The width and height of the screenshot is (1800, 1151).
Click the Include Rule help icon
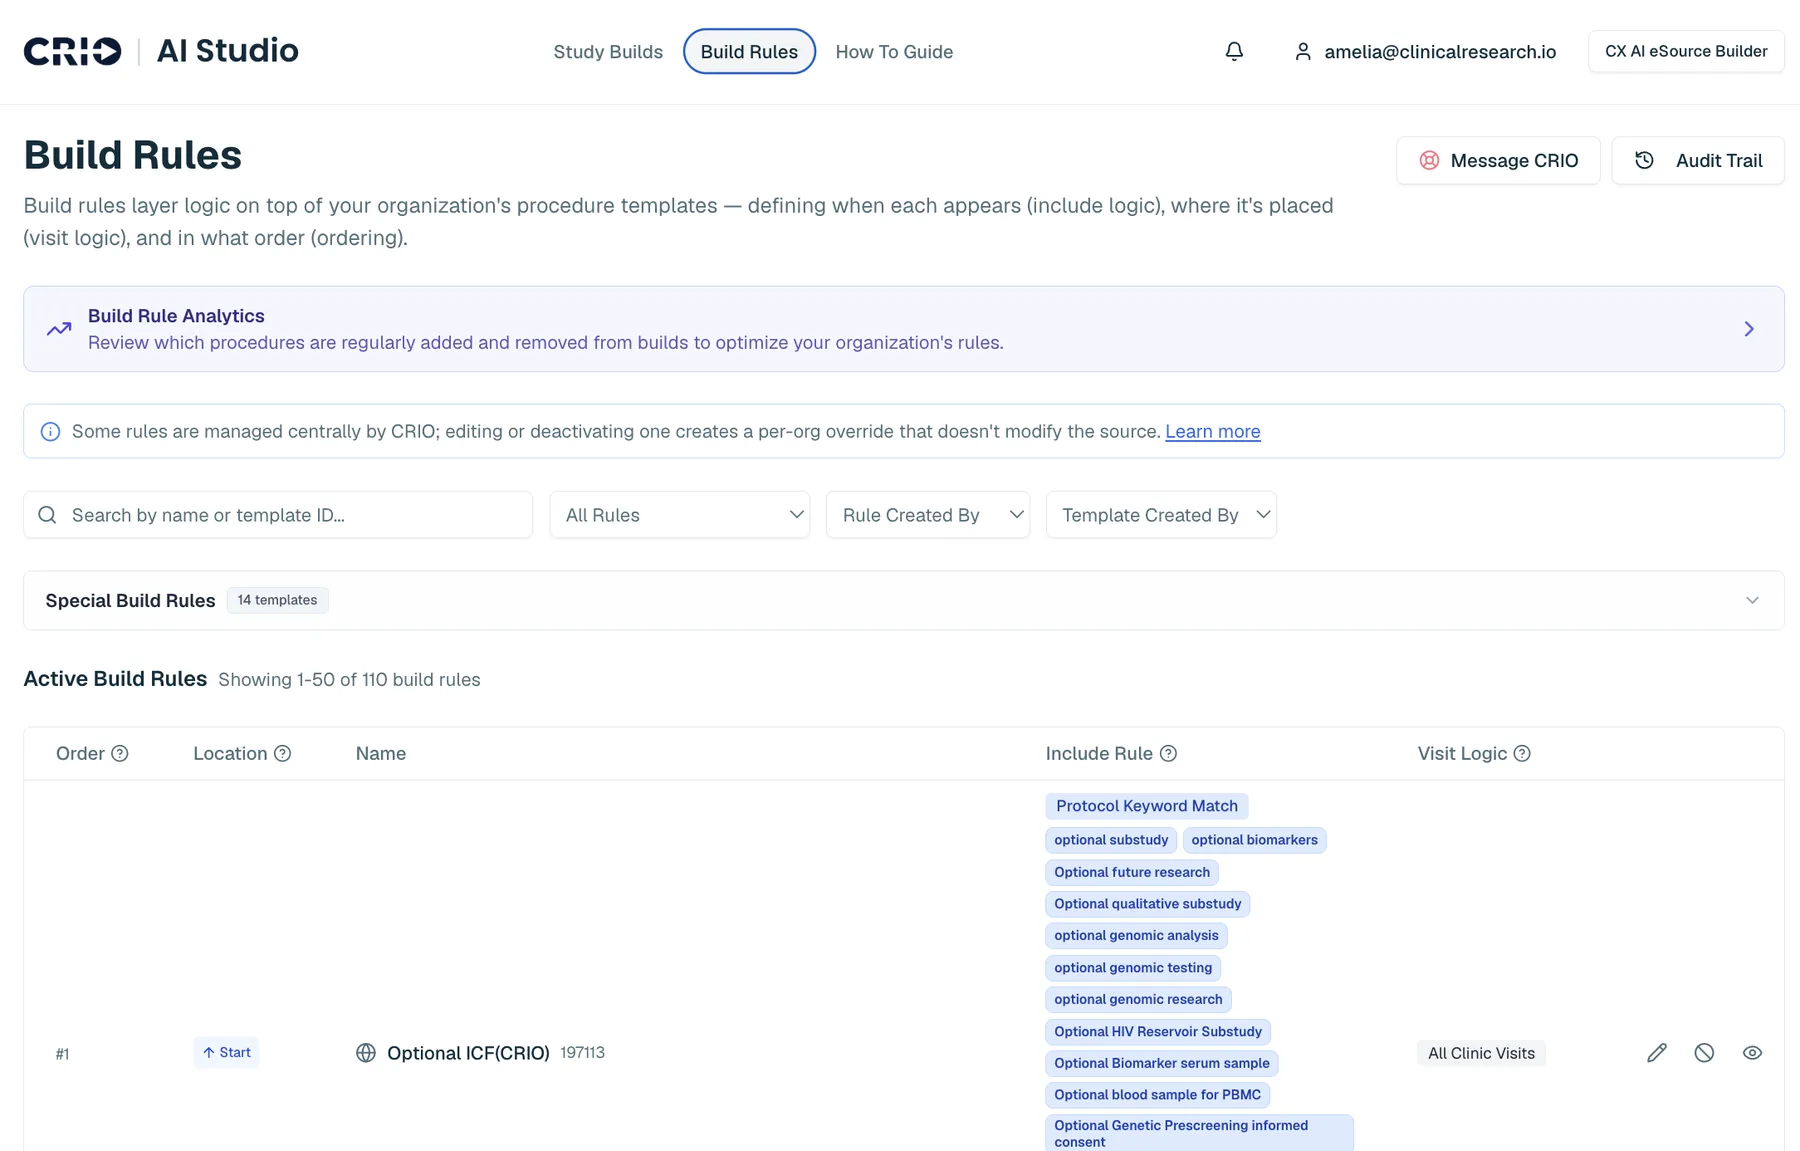click(x=1168, y=754)
